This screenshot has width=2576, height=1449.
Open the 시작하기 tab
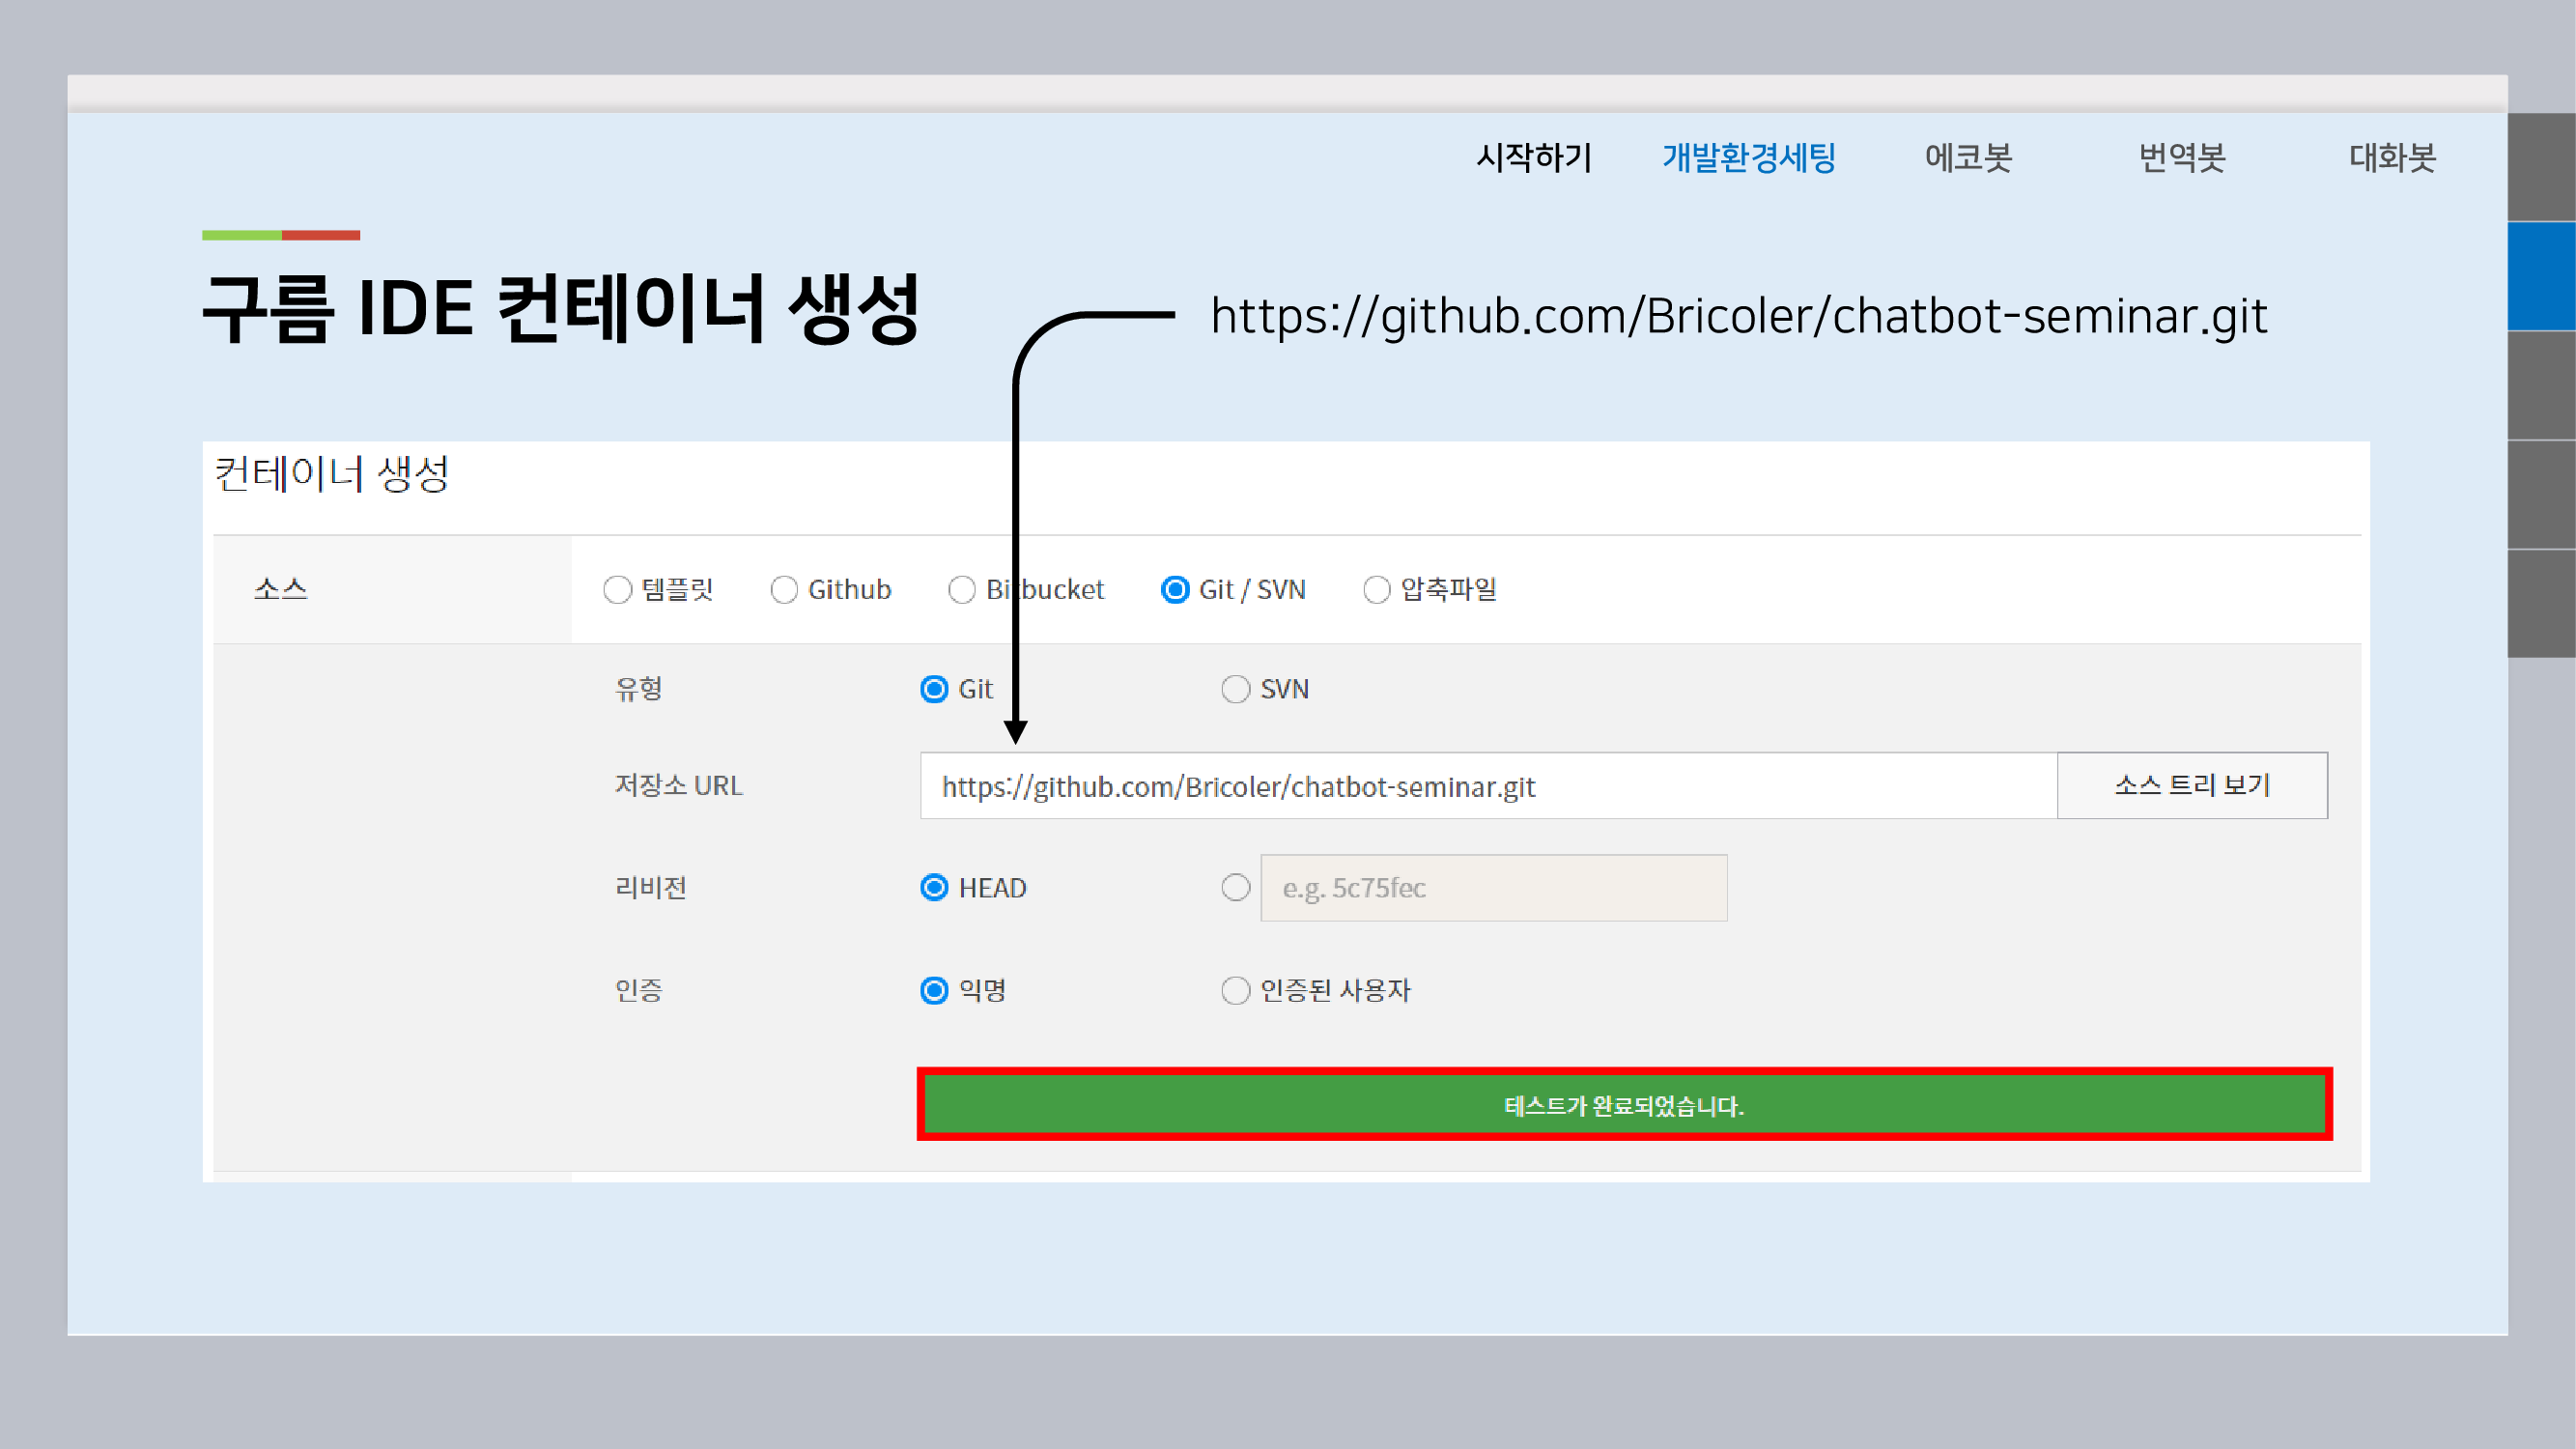click(1533, 157)
